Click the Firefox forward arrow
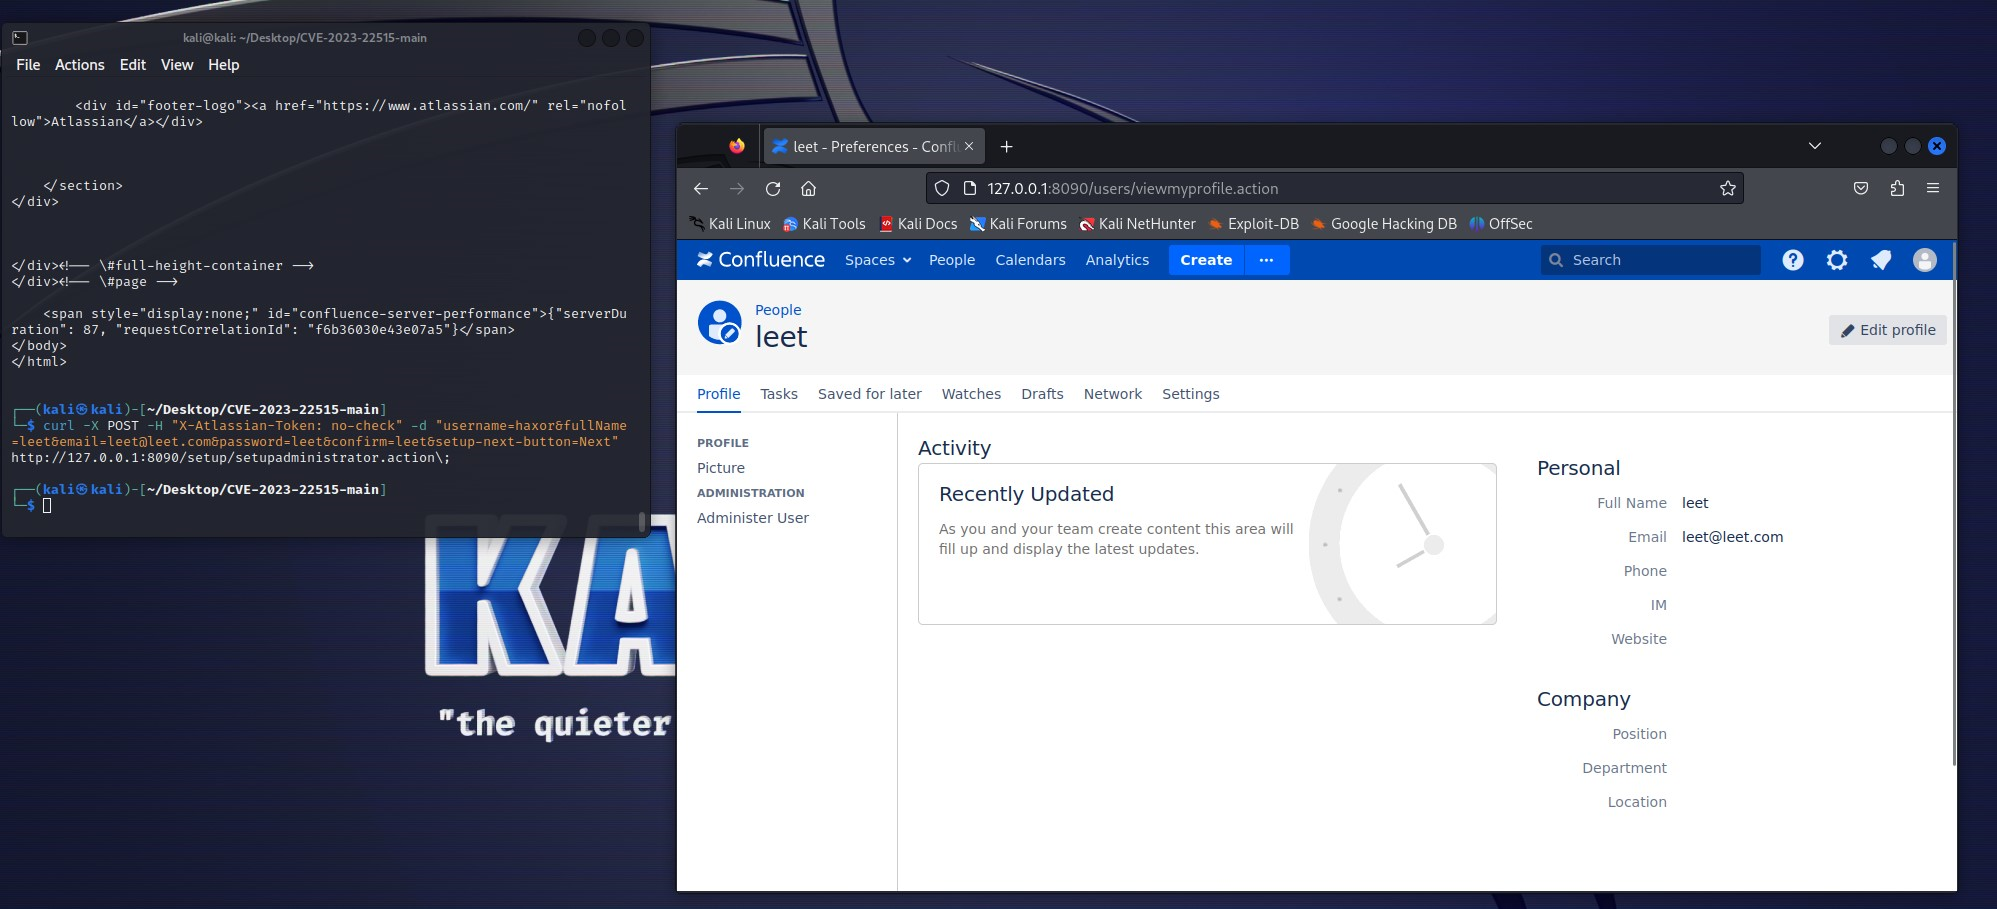 (737, 188)
